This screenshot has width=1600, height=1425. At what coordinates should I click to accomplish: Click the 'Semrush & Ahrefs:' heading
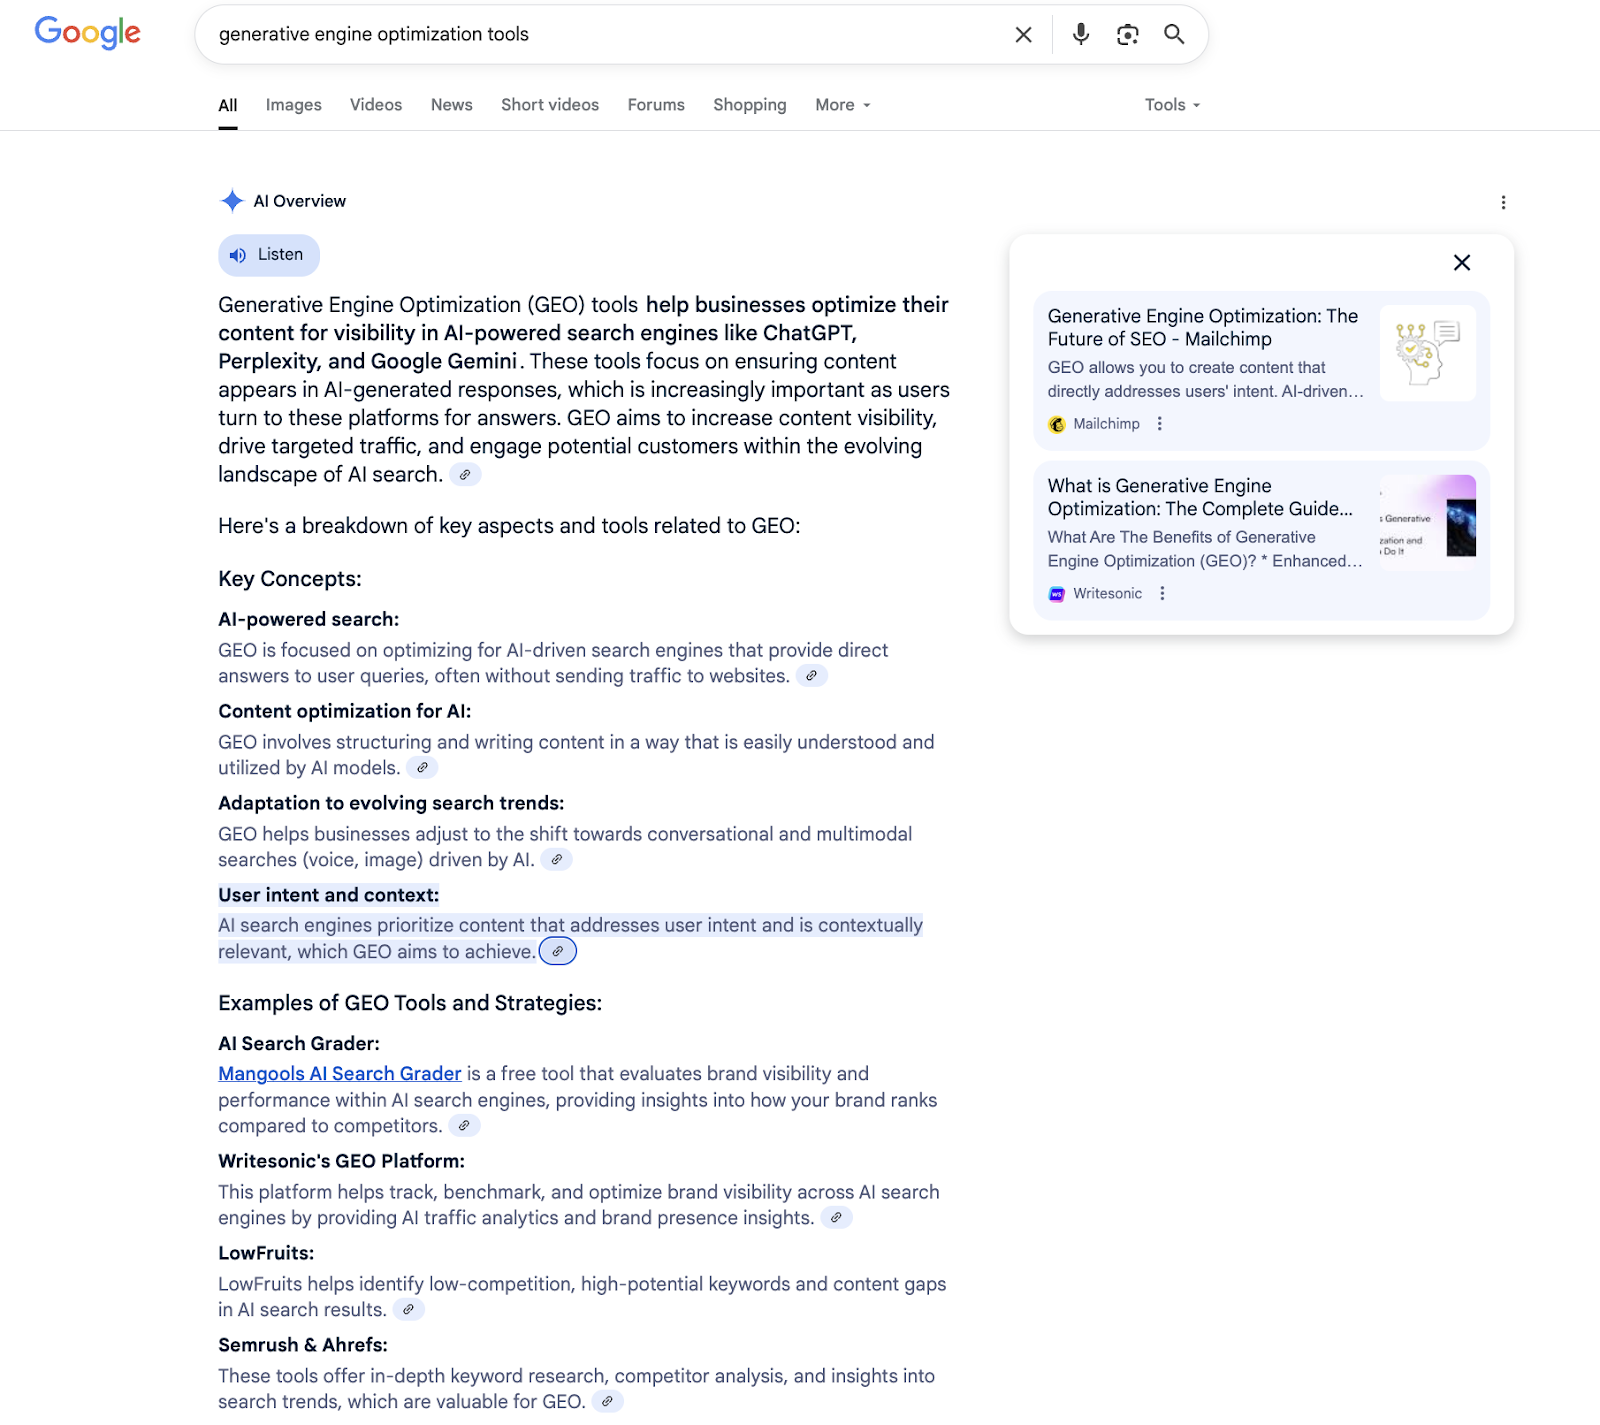(x=303, y=1346)
